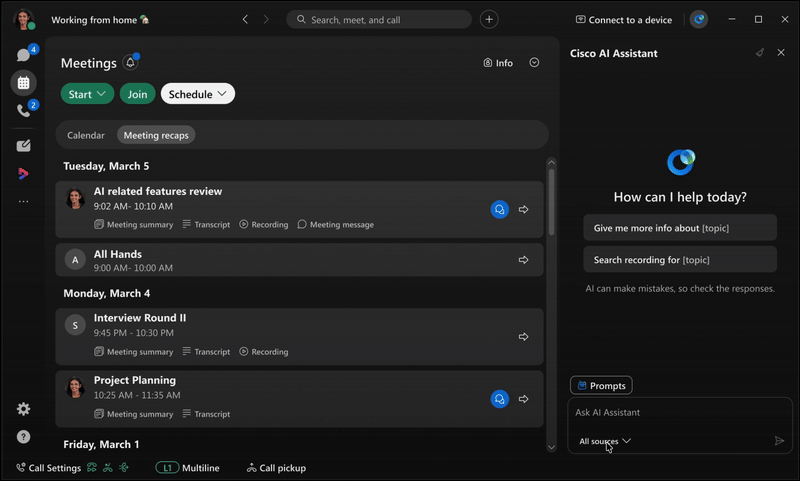Open AI related features review title
The image size is (800, 481).
158,191
